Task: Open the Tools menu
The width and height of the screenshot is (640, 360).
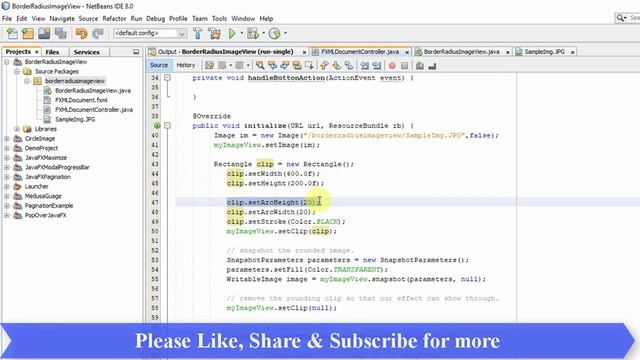Action: pos(219,19)
